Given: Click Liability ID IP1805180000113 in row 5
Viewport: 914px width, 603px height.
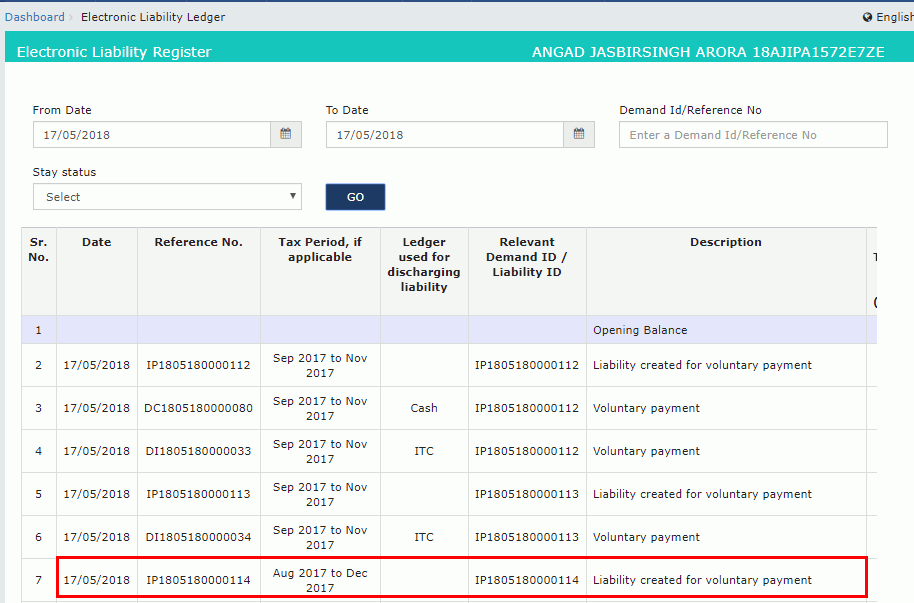Looking at the screenshot, I should 526,494.
